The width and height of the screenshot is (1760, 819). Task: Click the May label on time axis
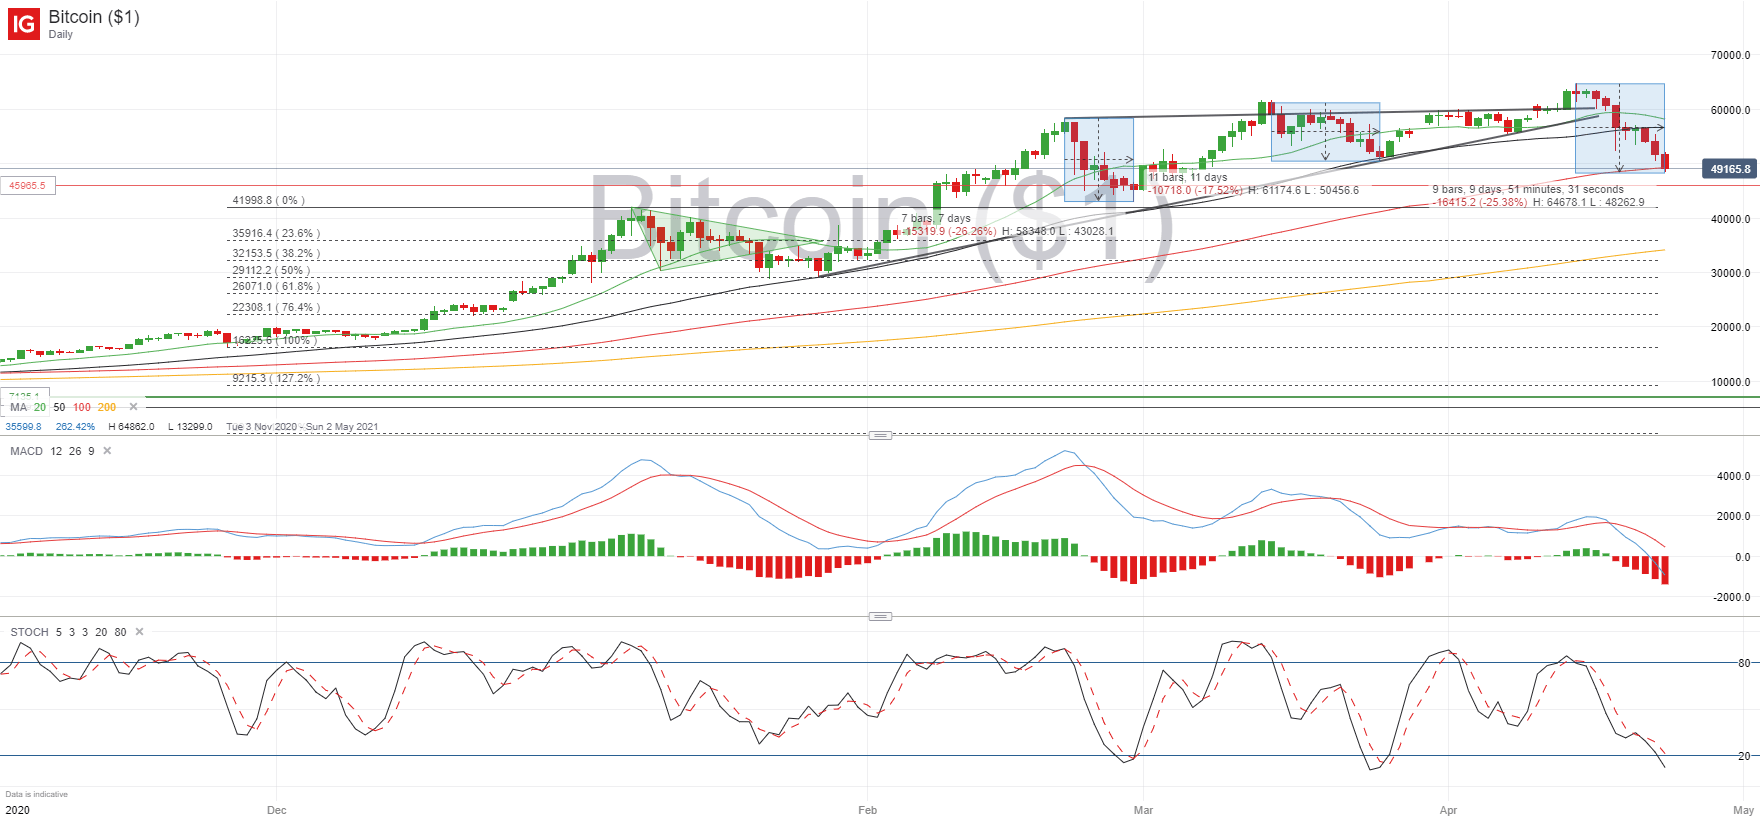pyautogui.click(x=1743, y=810)
